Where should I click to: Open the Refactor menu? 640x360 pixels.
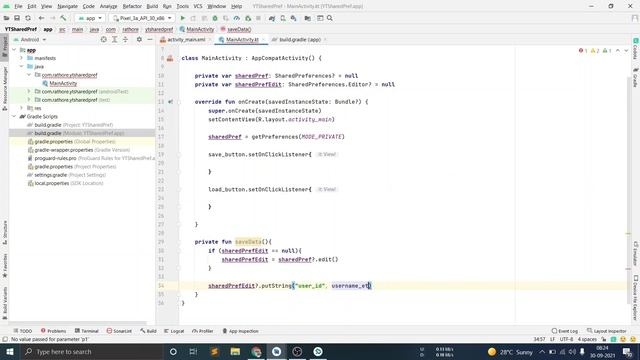click(x=132, y=6)
